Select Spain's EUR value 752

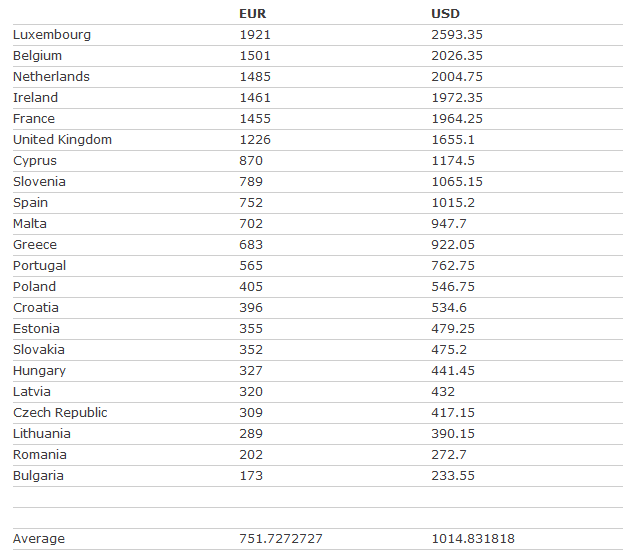pyautogui.click(x=251, y=203)
